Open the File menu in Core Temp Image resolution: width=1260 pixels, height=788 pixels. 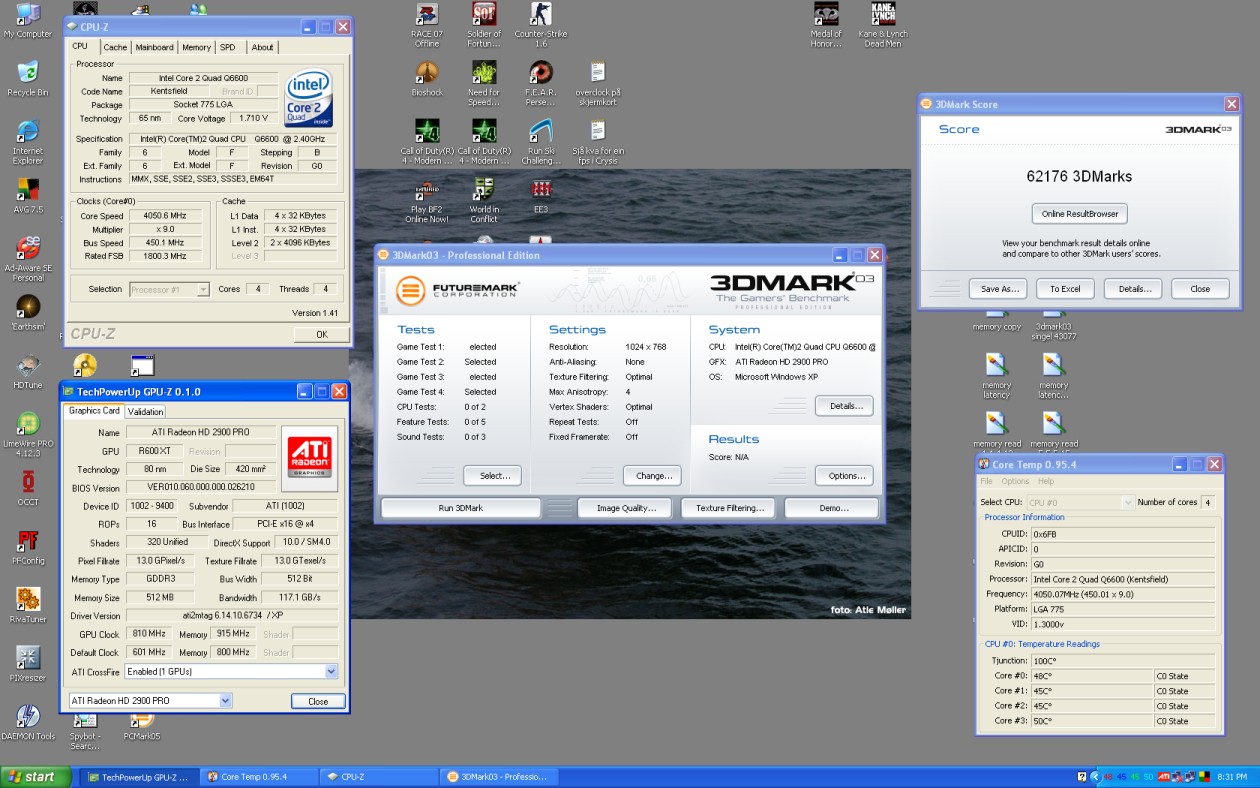[986, 481]
